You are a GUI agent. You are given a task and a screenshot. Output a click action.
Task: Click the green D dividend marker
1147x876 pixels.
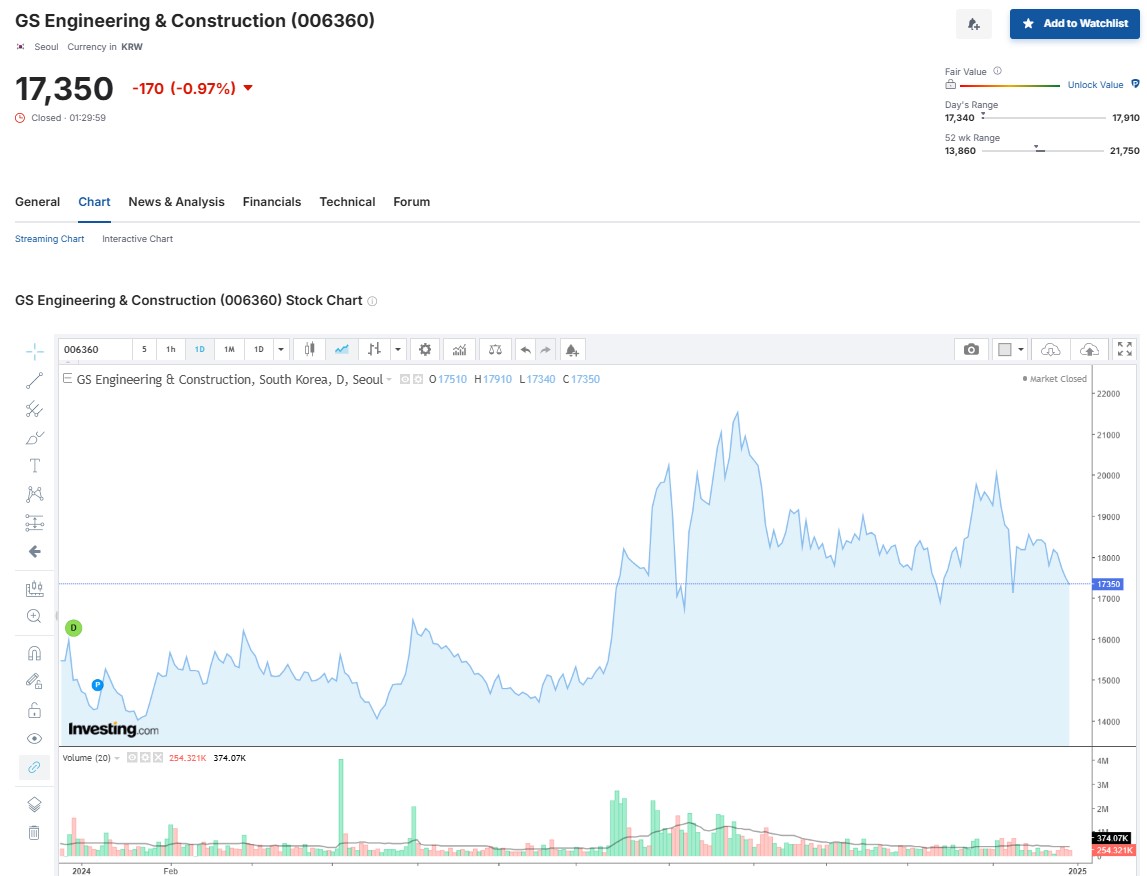click(73, 628)
